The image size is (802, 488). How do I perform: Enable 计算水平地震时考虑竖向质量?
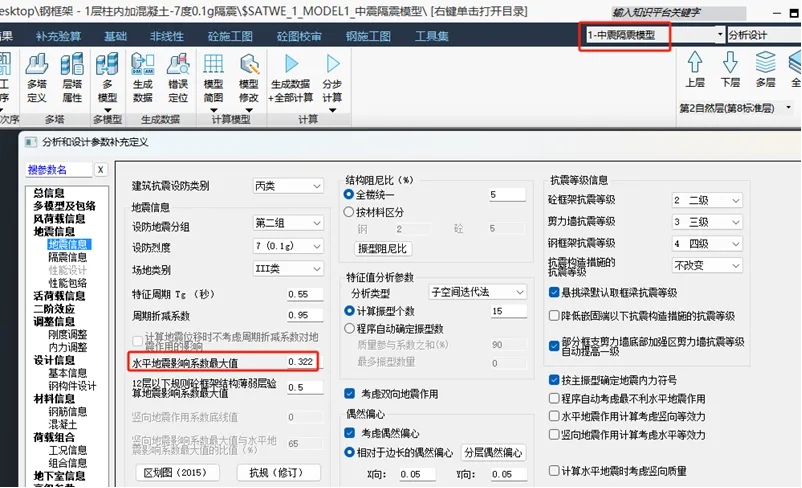pyautogui.click(x=554, y=470)
